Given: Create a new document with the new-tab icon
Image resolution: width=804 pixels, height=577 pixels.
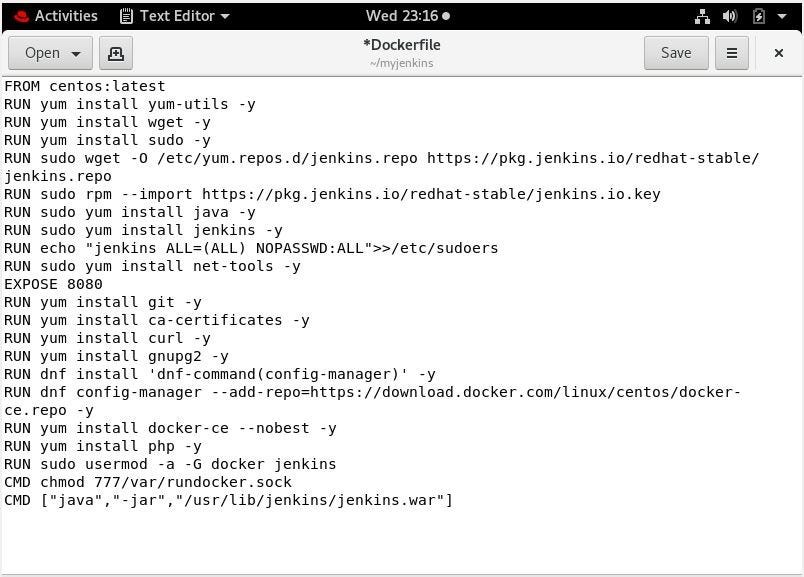Looking at the screenshot, I should pos(116,52).
